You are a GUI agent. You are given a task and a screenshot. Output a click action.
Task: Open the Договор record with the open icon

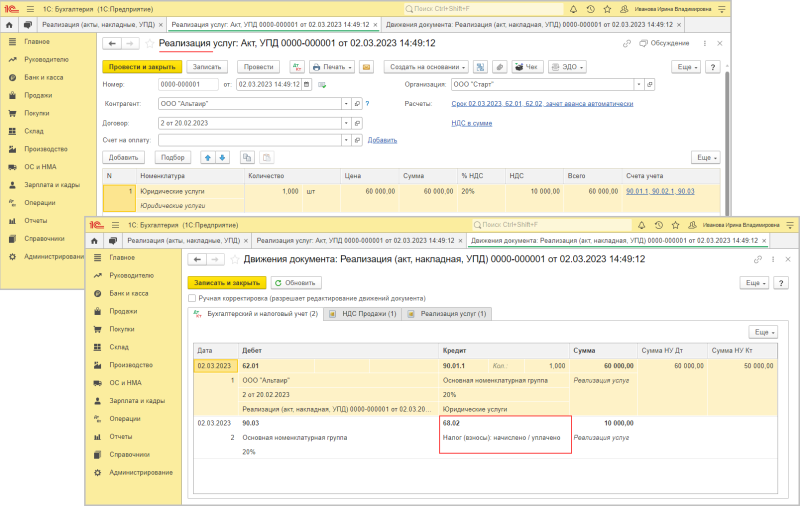(x=357, y=123)
